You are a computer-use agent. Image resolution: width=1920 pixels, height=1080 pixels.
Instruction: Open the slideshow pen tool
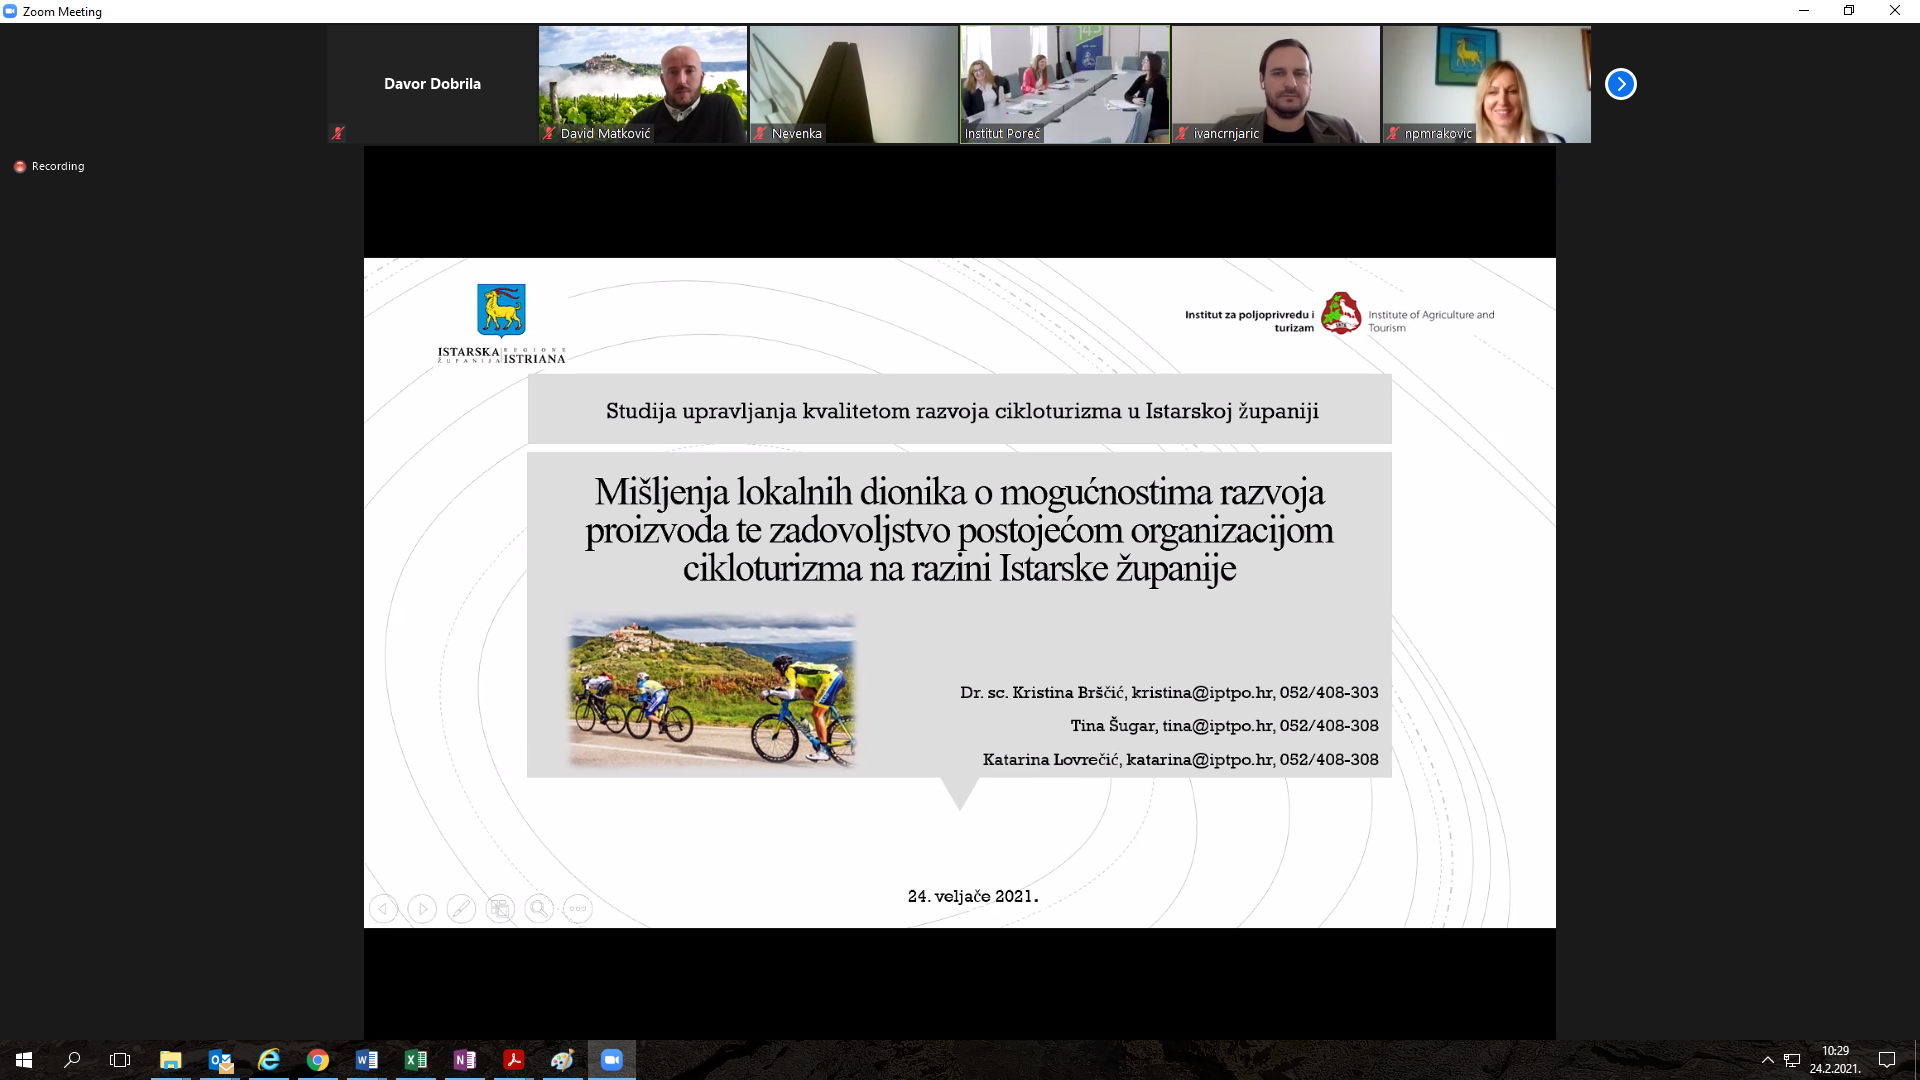pos(461,909)
